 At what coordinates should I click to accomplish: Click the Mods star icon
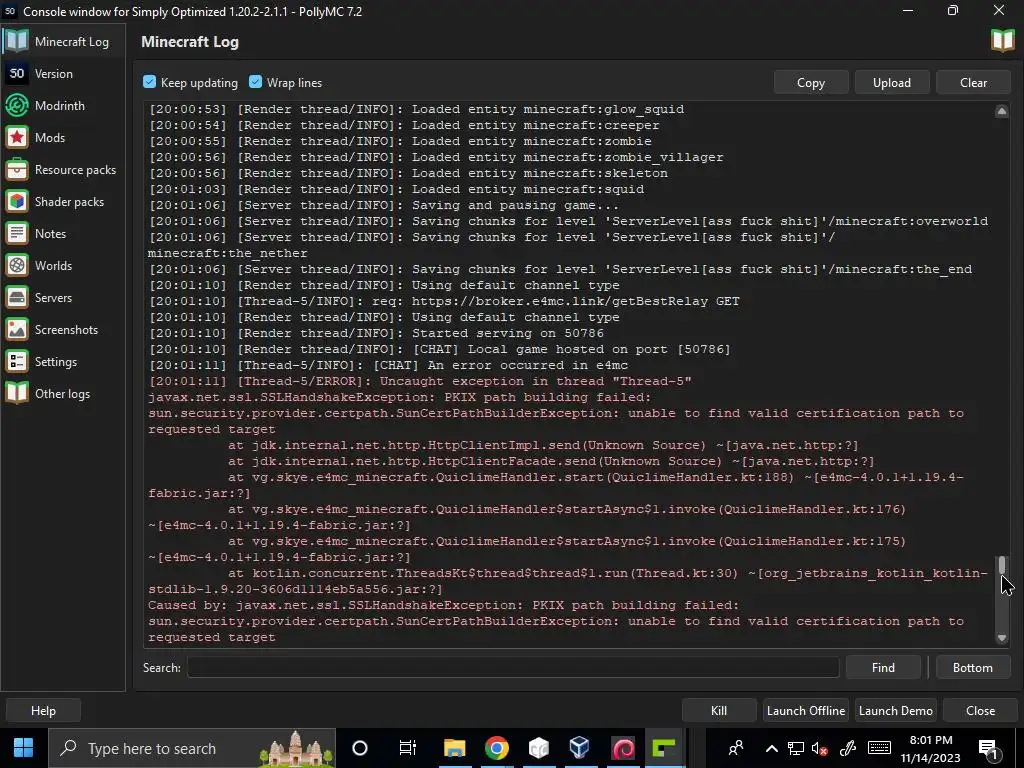point(17,137)
